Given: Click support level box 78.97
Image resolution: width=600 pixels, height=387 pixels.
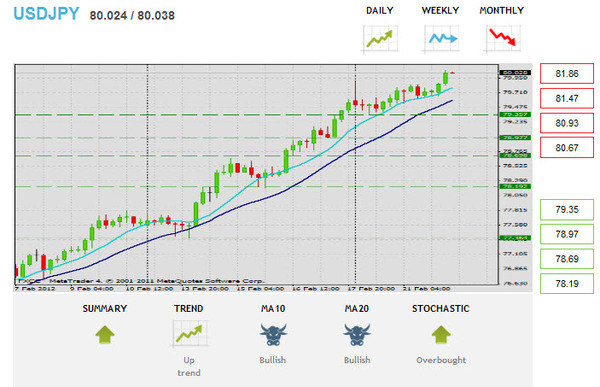Looking at the screenshot, I should pos(567,234).
